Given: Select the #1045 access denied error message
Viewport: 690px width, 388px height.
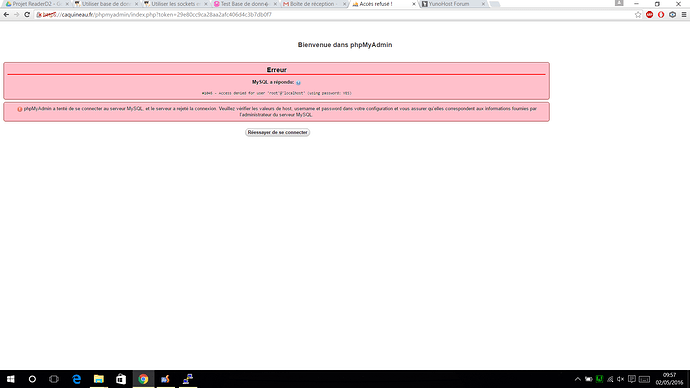Looking at the screenshot, I should point(276,93).
